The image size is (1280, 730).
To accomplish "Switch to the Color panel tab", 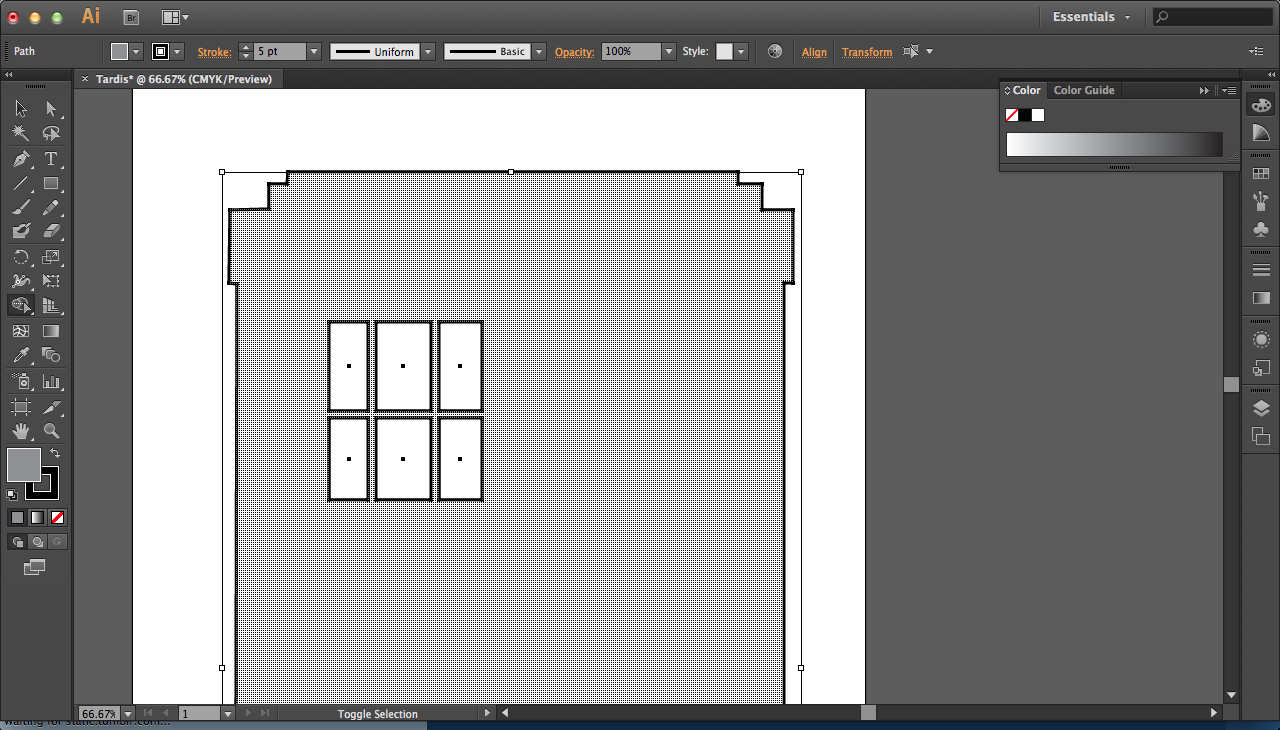I will [x=1024, y=90].
